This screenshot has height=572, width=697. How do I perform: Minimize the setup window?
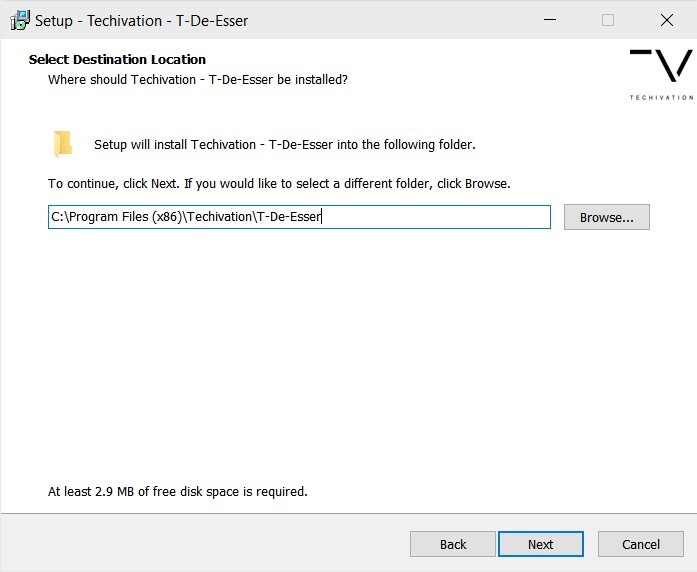tap(550, 20)
